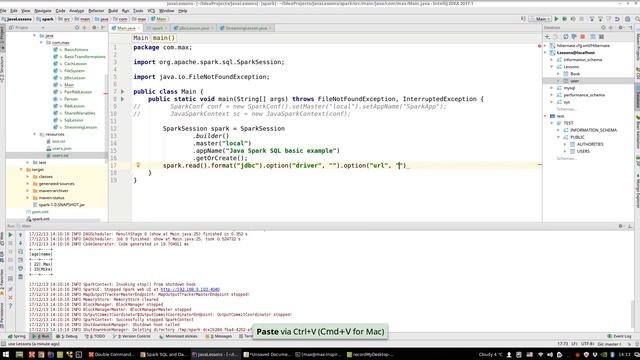Image resolution: width=640 pixels, height=360 pixels.
Task: Expand the classes folder under target
Action: tap(28, 177)
